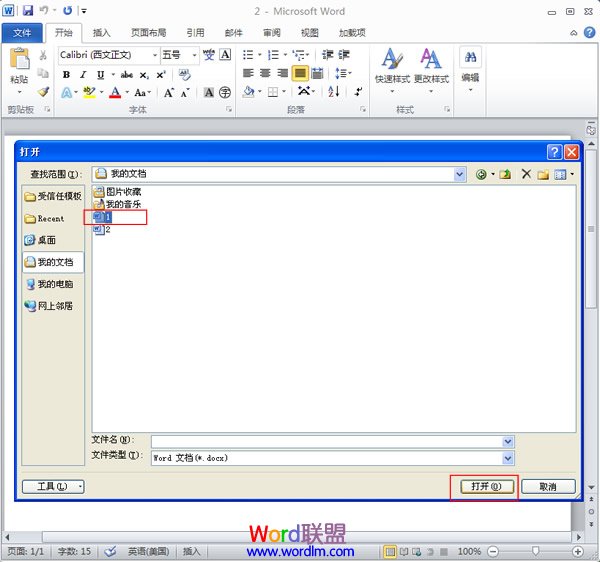The height and width of the screenshot is (562, 600).
Task: Click the Print Layout view icon
Action: coord(390,552)
